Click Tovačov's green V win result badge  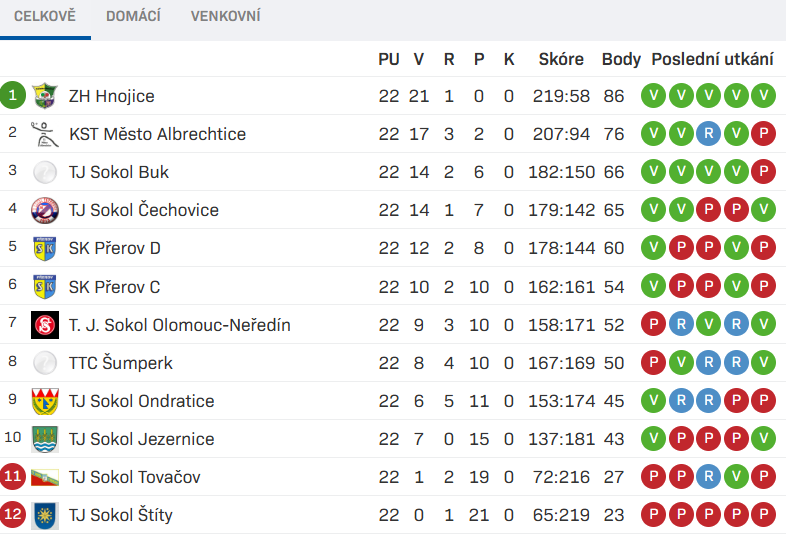click(x=736, y=477)
